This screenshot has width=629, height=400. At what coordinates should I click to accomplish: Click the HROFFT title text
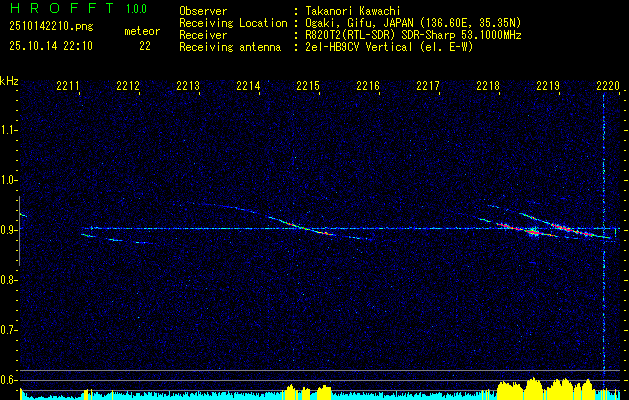(x=62, y=8)
